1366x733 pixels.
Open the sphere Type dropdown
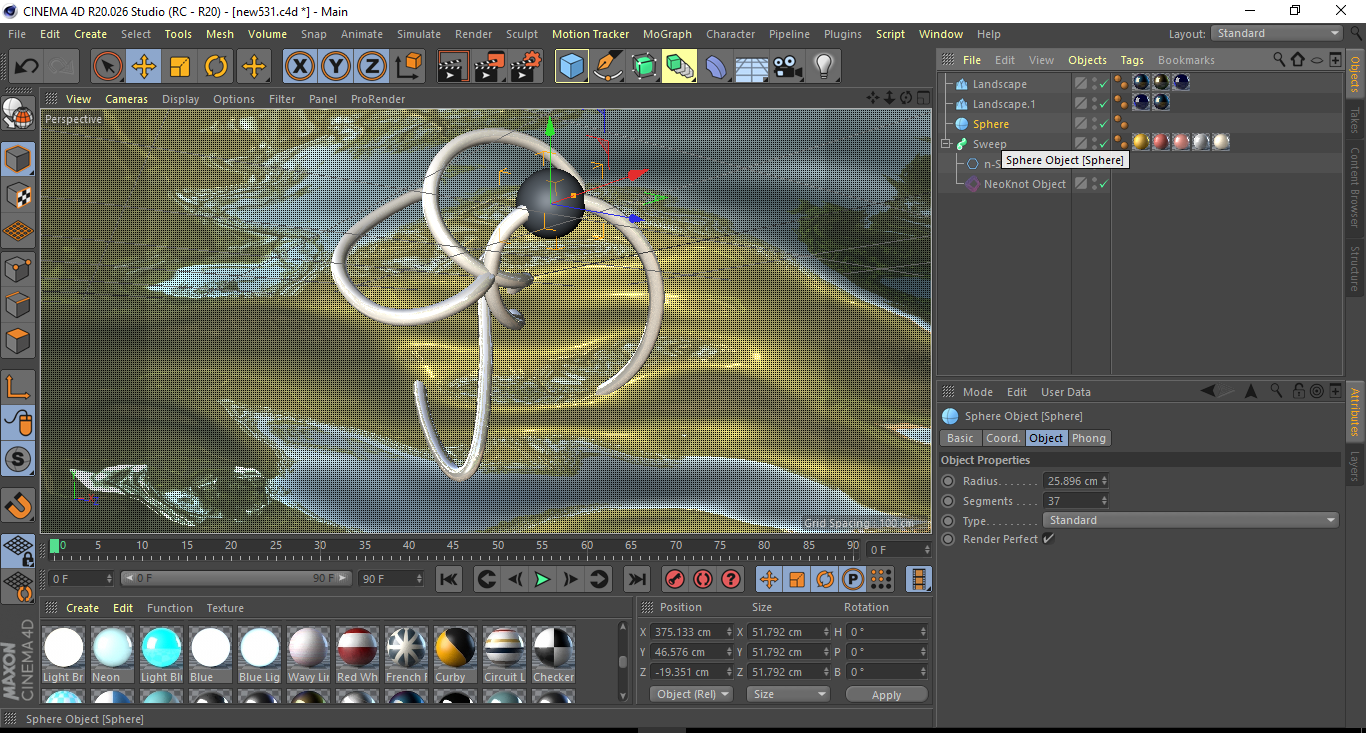coord(1190,520)
